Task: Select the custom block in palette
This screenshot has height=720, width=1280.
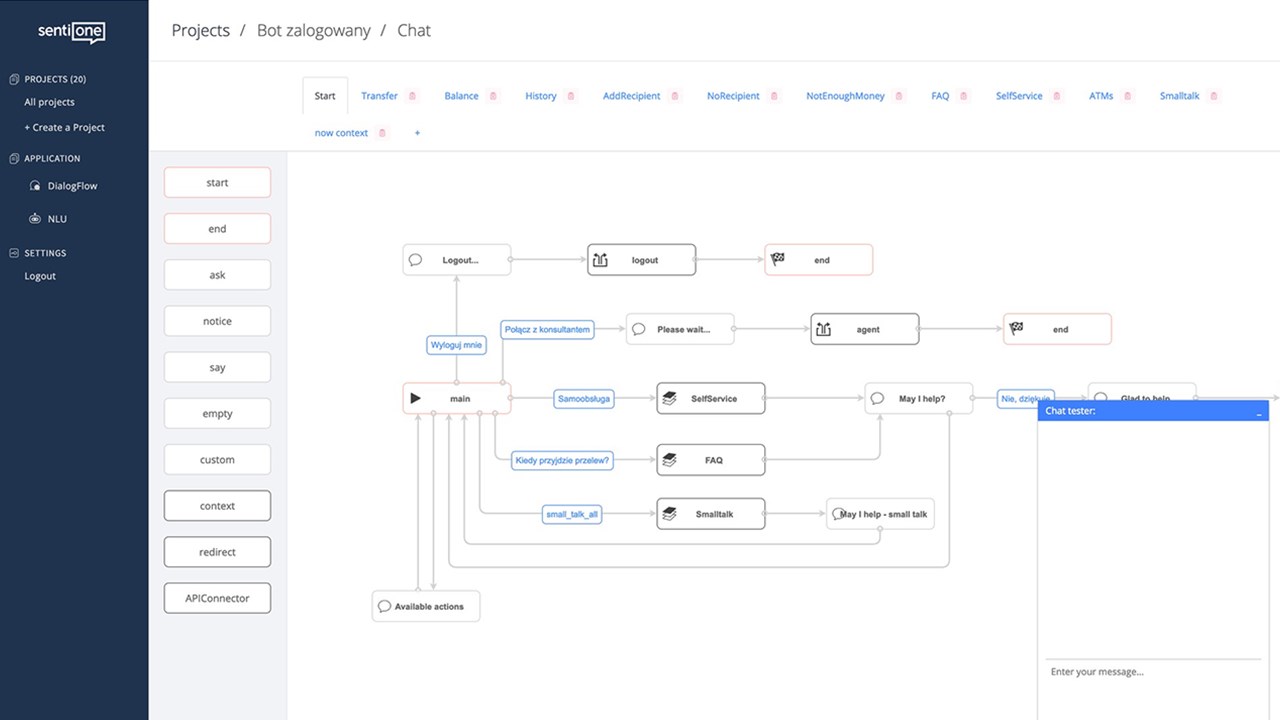Action: 217,460
